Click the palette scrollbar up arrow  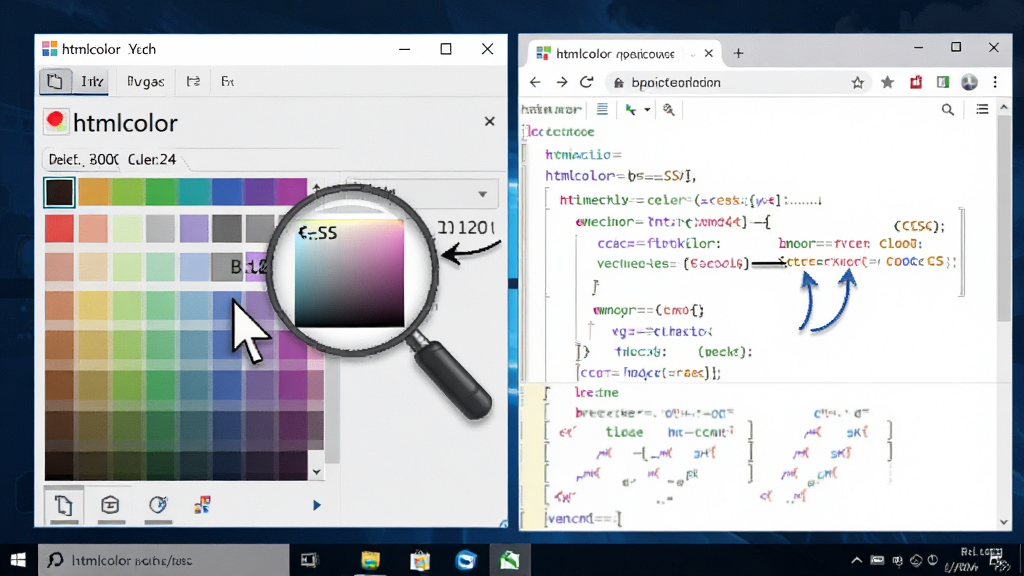pos(316,187)
